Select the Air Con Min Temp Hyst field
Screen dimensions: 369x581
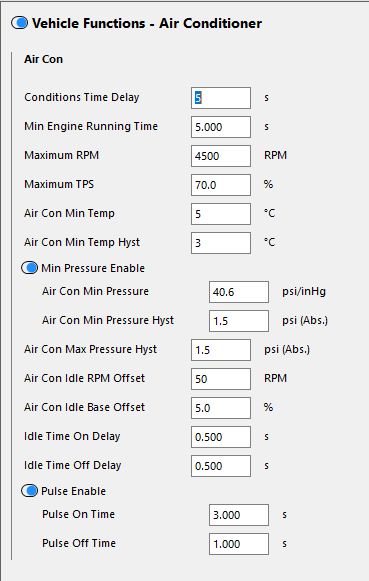tap(221, 243)
